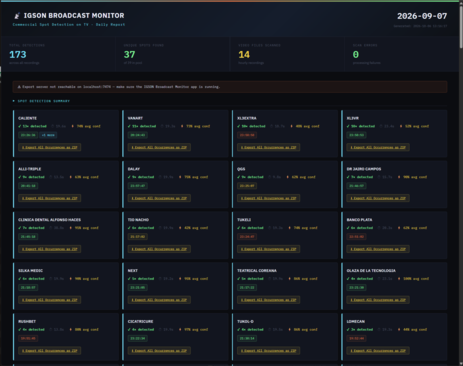463x366 pixels.
Task: Open the timestamp chip in TIO NACHO card
Action: [138, 237]
